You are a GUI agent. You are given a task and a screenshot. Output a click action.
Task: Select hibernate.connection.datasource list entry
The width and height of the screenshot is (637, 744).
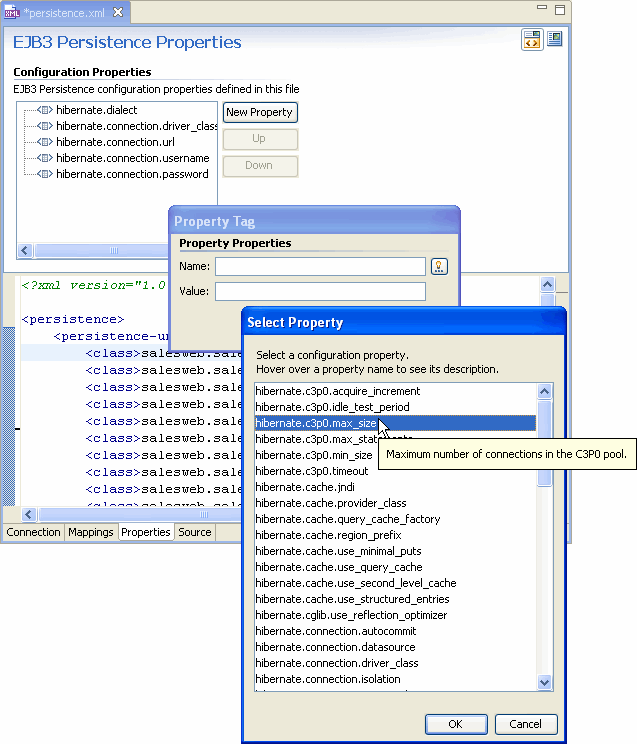pyautogui.click(x=395, y=647)
